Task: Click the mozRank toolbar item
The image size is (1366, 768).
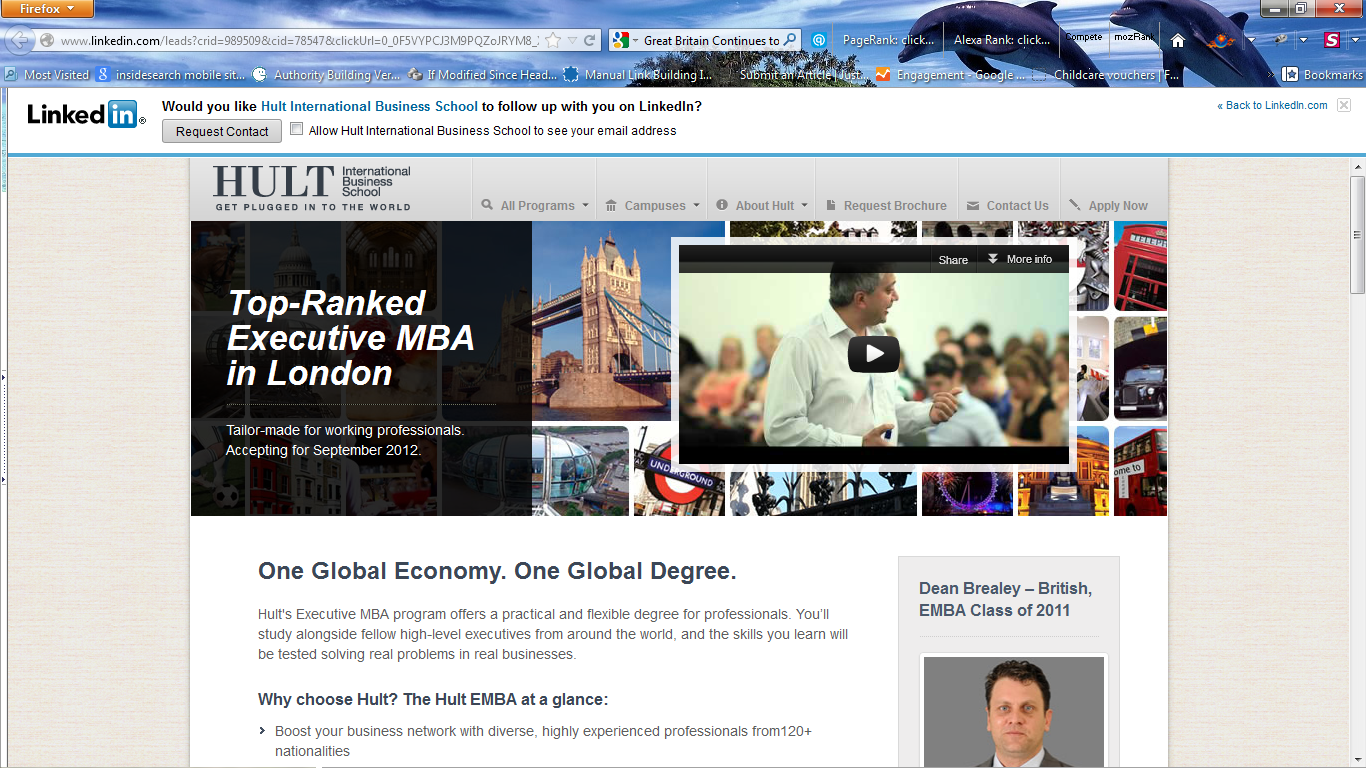Action: [1135, 37]
